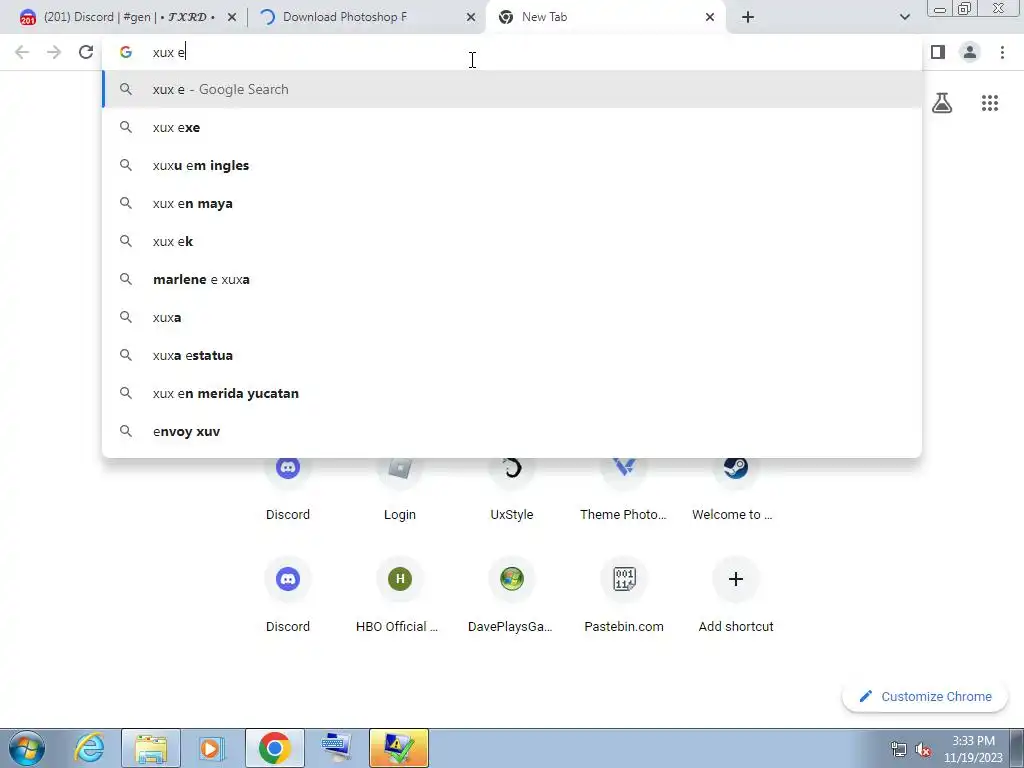Image resolution: width=1024 pixels, height=768 pixels.
Task: Open the clock showing 3:33 PM
Action: point(973,749)
